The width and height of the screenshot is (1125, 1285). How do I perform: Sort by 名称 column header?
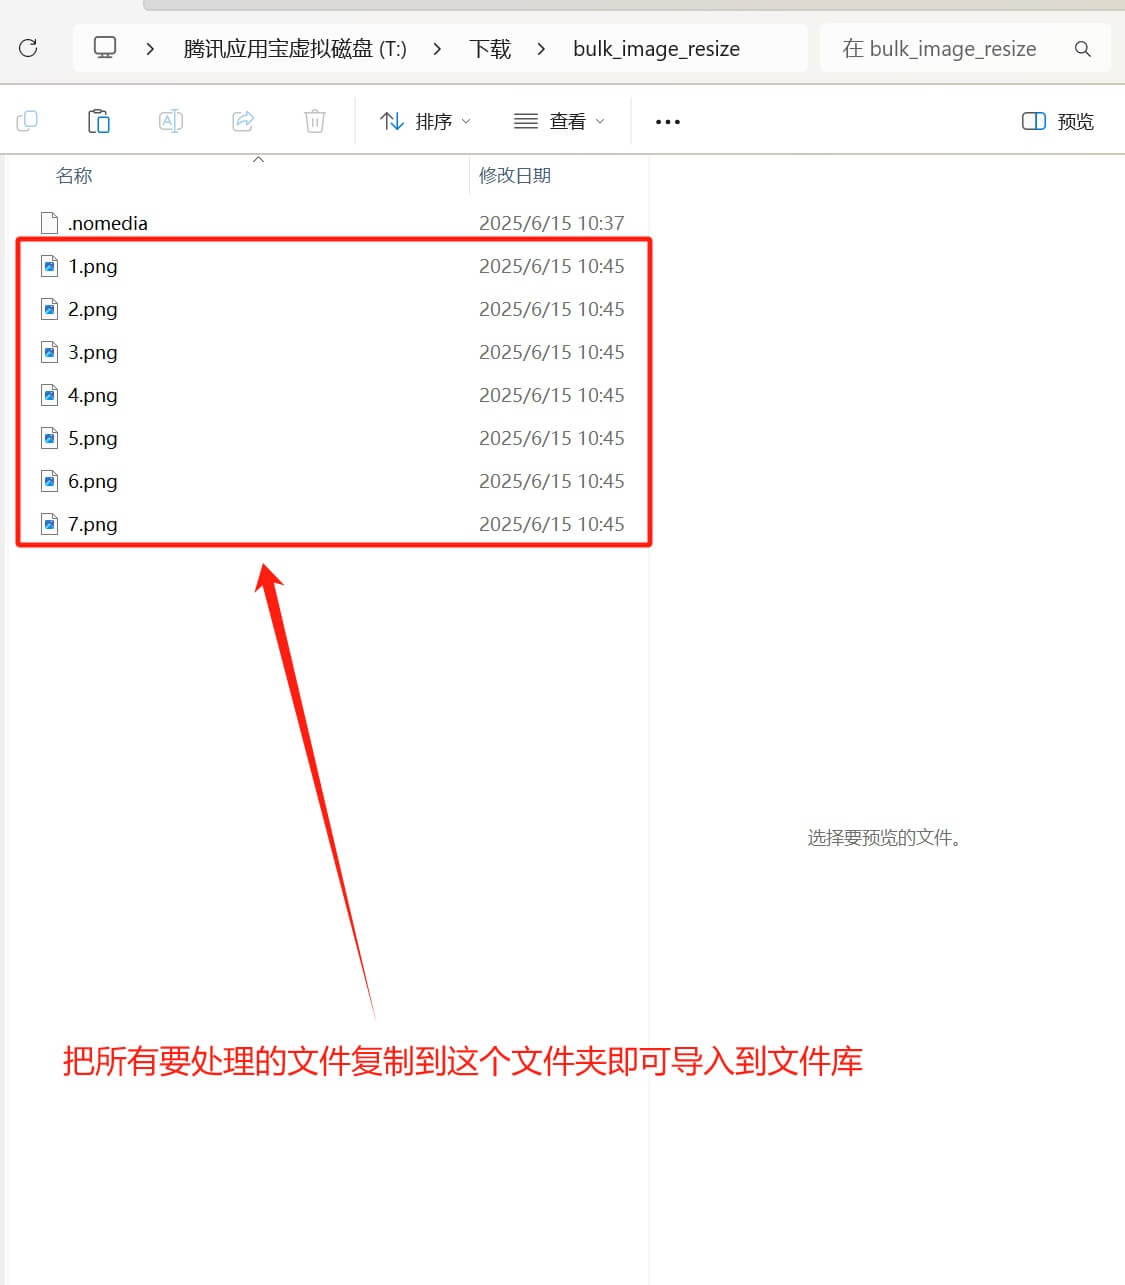[x=74, y=176]
